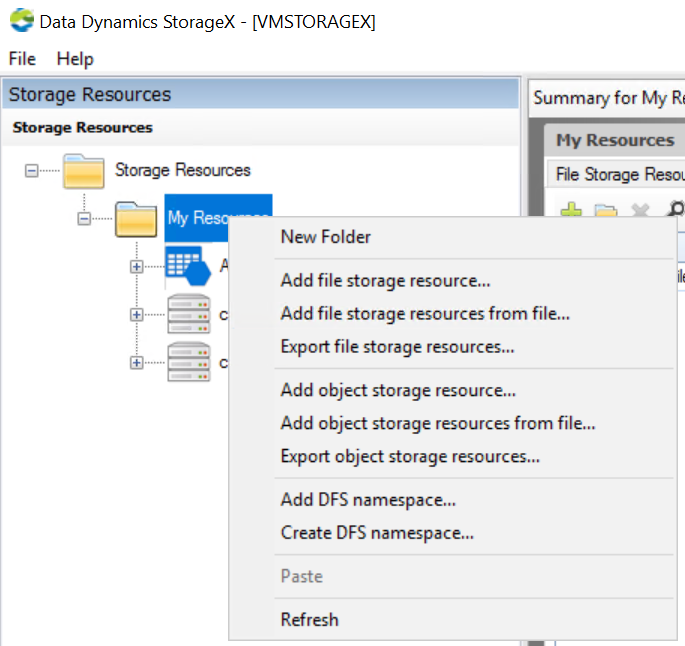Select the highlighted My Resources tree item
685x646 pixels.
point(218,218)
